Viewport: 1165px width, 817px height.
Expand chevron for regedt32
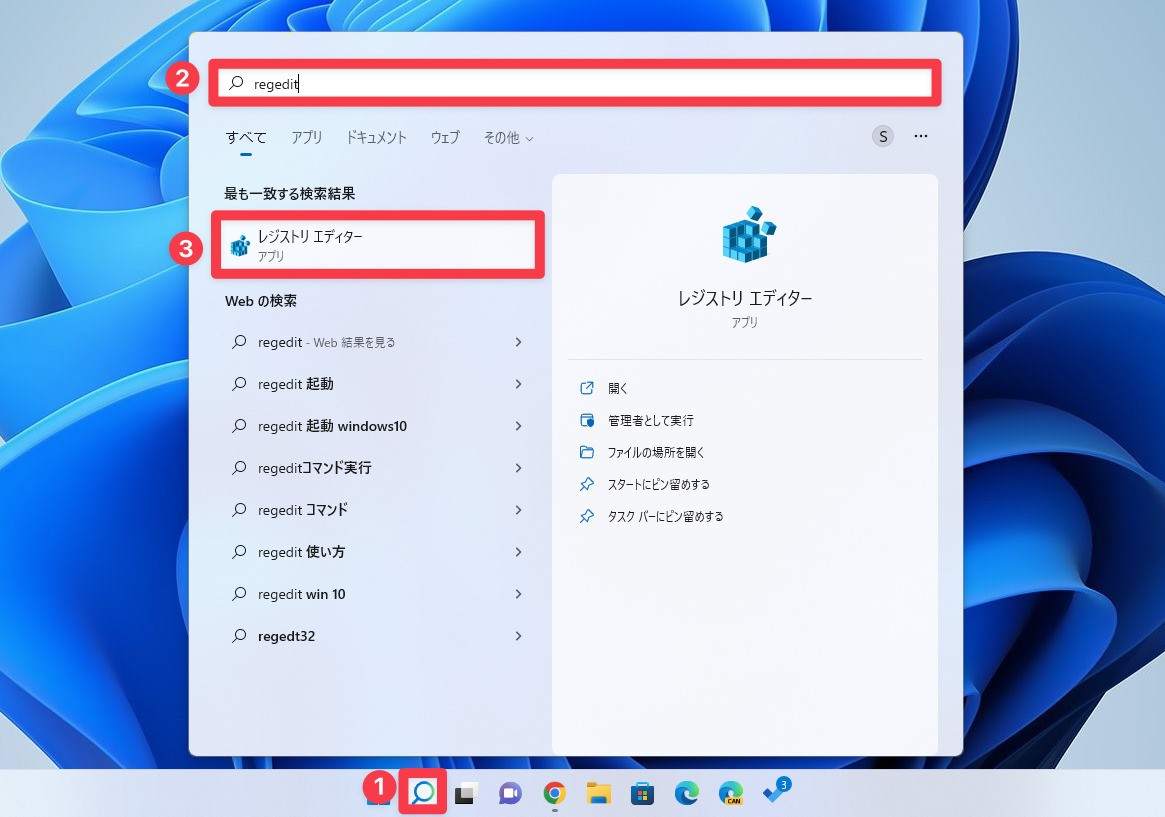pos(519,637)
